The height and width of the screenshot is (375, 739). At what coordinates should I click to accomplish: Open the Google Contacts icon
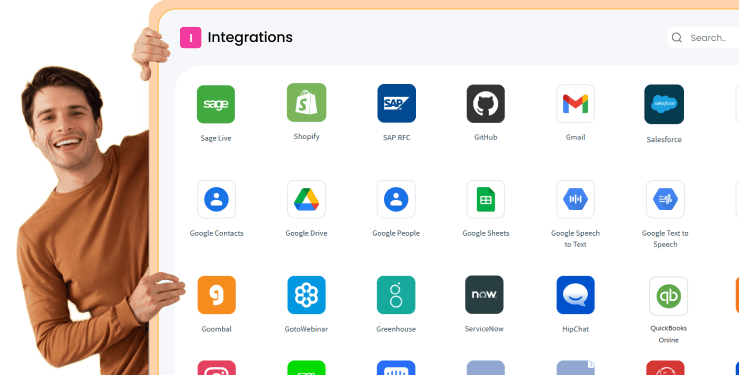point(216,199)
